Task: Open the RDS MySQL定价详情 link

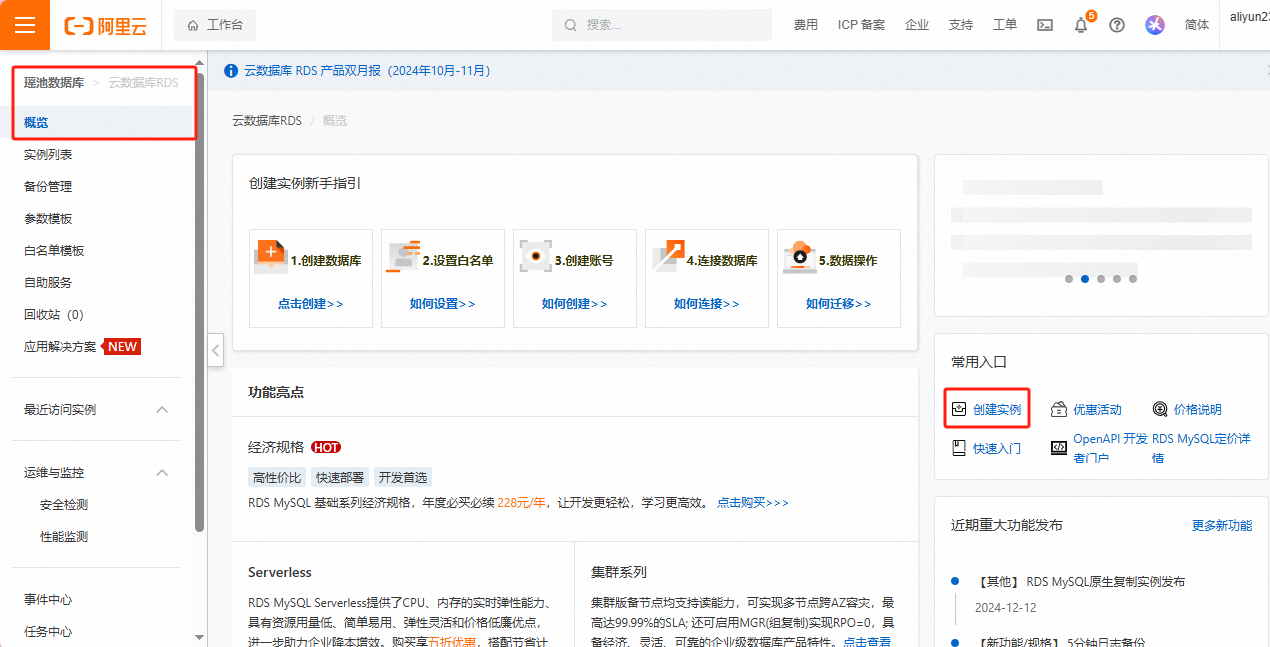Action: point(1201,448)
